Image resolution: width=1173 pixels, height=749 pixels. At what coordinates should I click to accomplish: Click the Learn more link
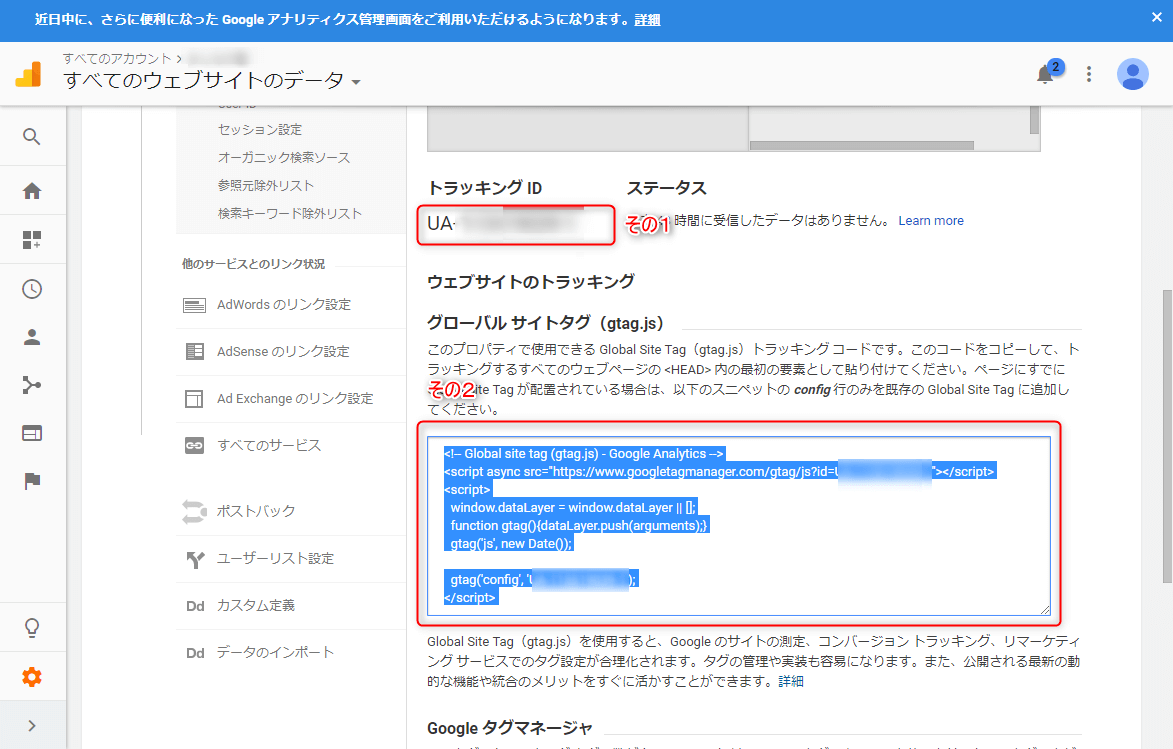pyautogui.click(x=930, y=221)
